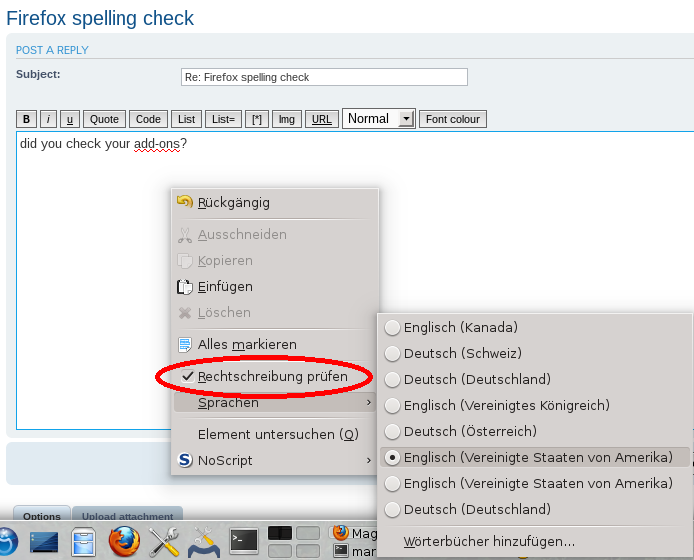Choose Alles markieren menu entry
Screen dimensions: 694x560
275,344
